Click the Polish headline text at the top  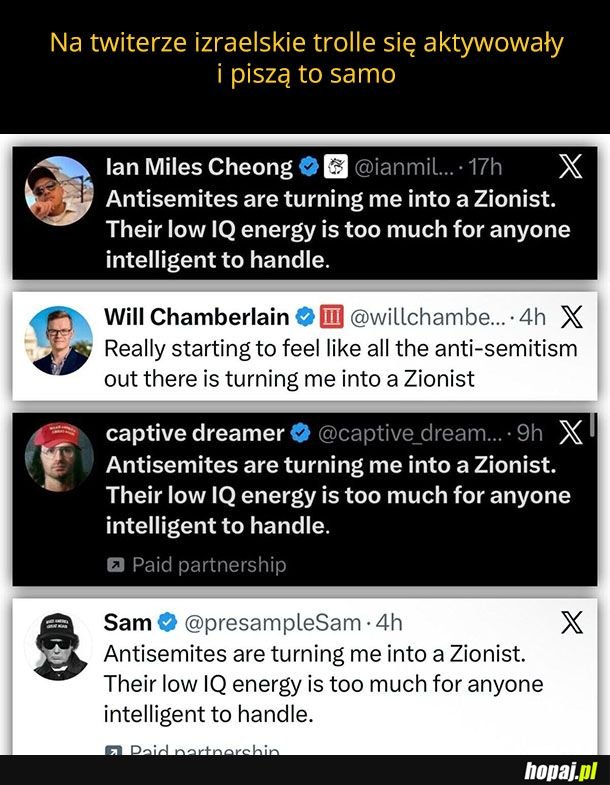coord(305,59)
